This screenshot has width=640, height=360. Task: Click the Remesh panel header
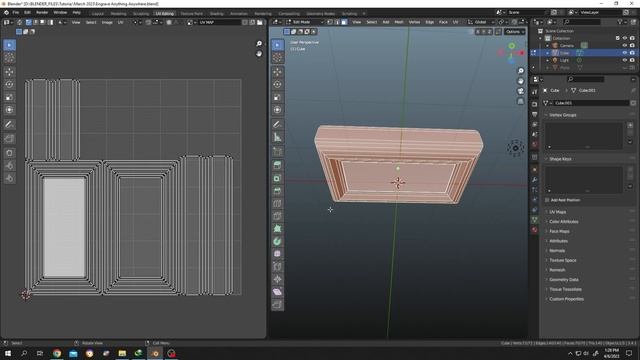click(x=557, y=270)
